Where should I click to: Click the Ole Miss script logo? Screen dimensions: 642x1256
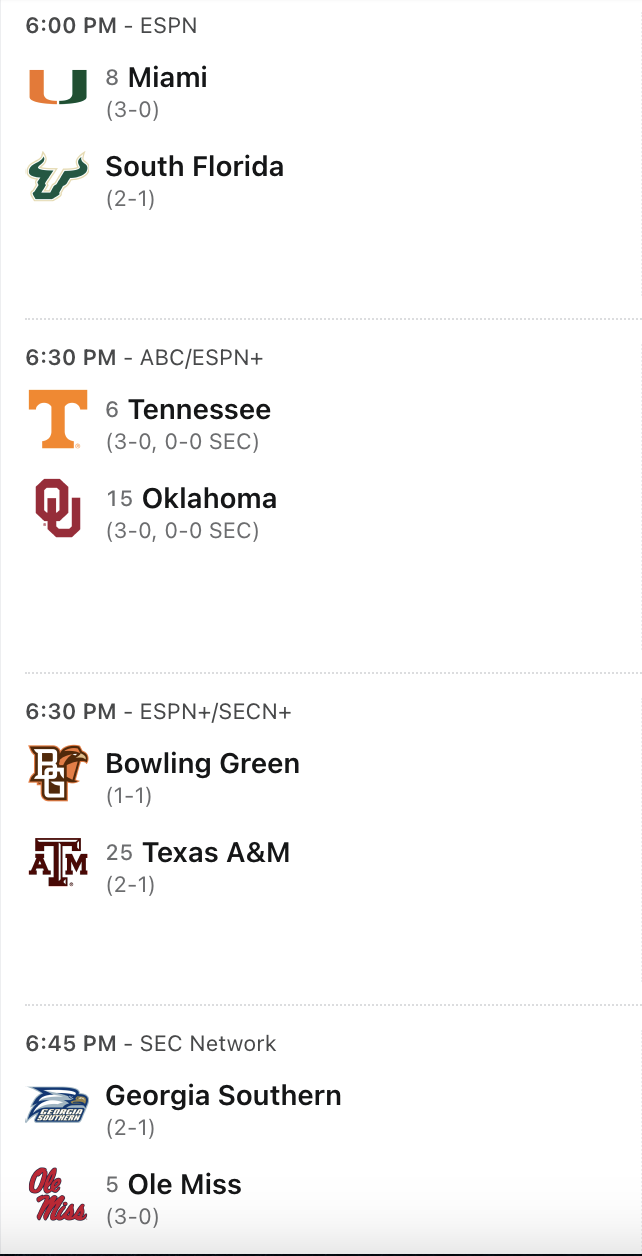click(57, 1194)
